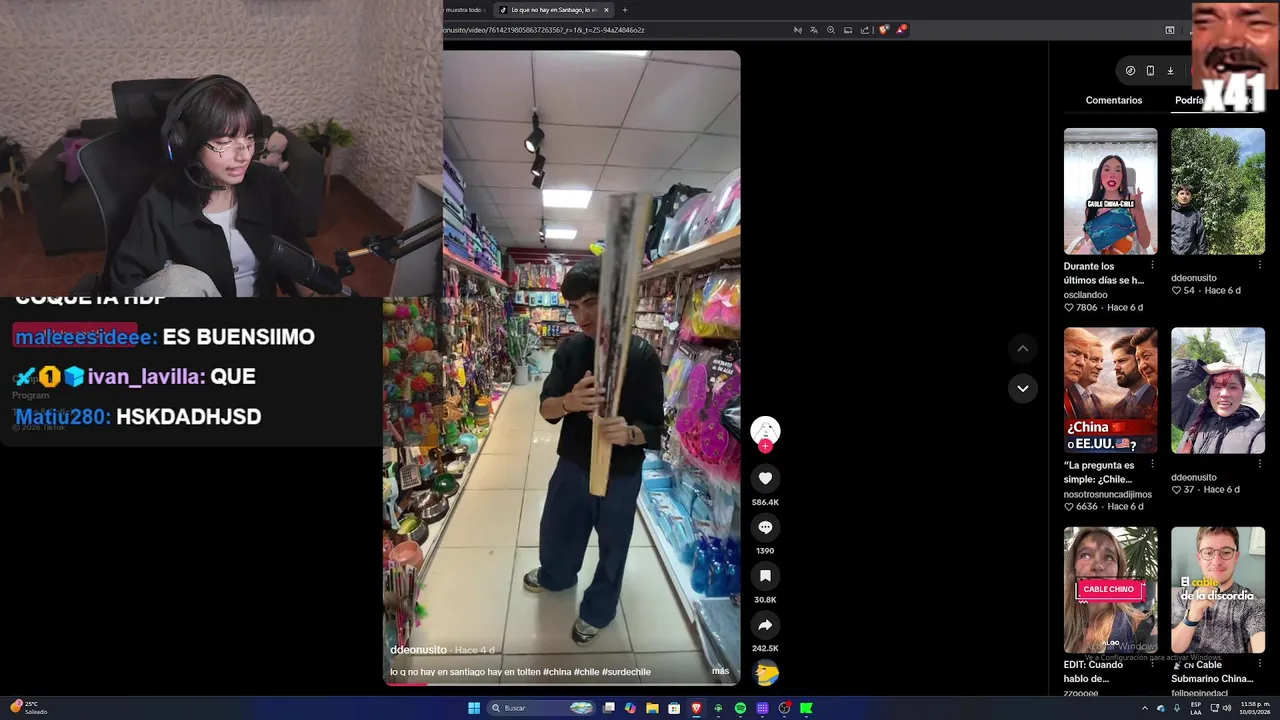This screenshot has width=1280, height=720.
Task: Show hidden system tray icons
Action: (1145, 708)
